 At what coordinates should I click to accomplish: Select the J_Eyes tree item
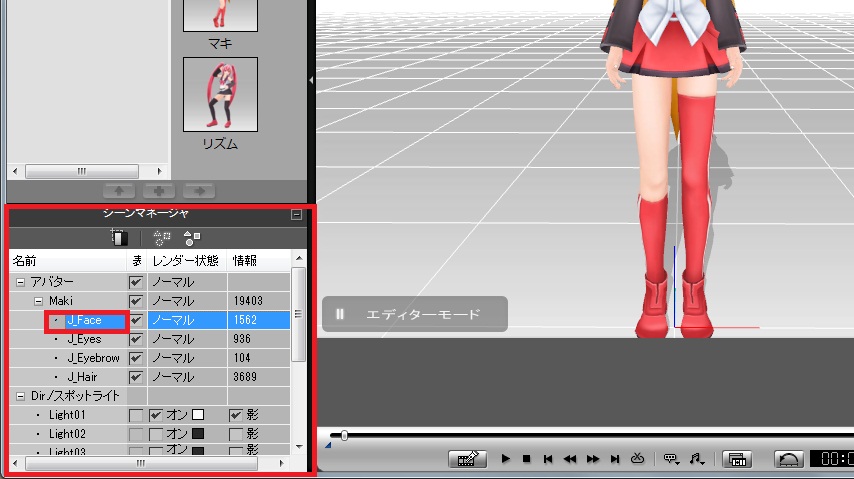coord(84,339)
